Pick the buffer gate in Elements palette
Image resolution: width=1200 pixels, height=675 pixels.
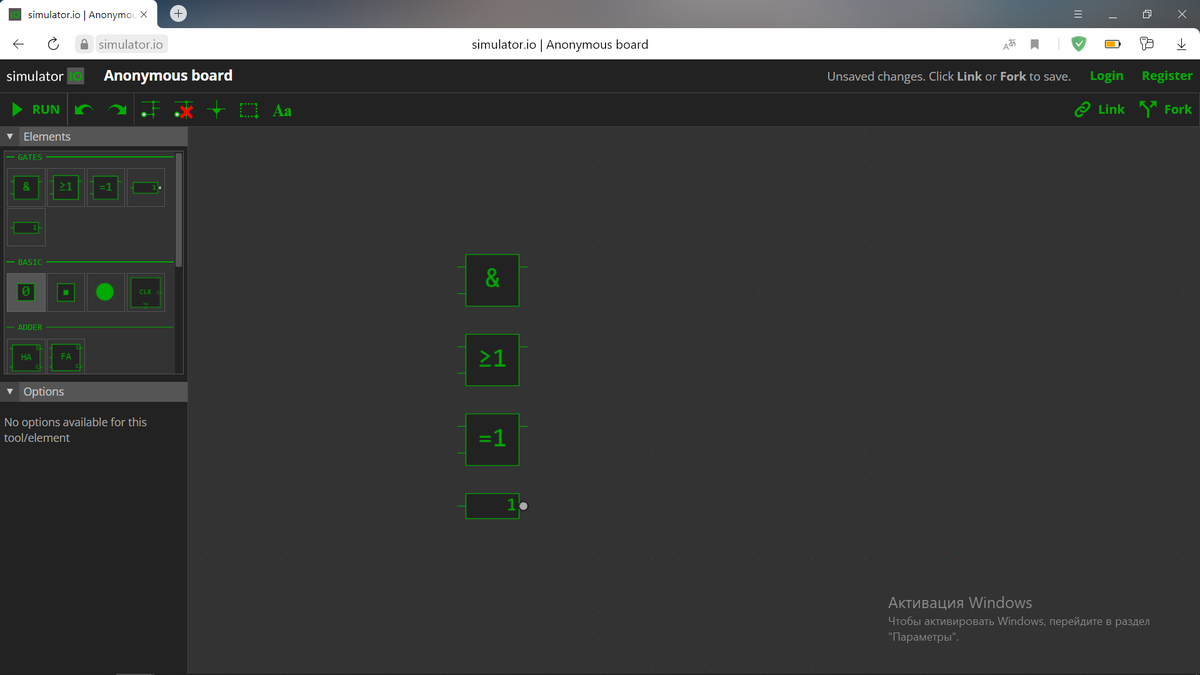(26, 227)
